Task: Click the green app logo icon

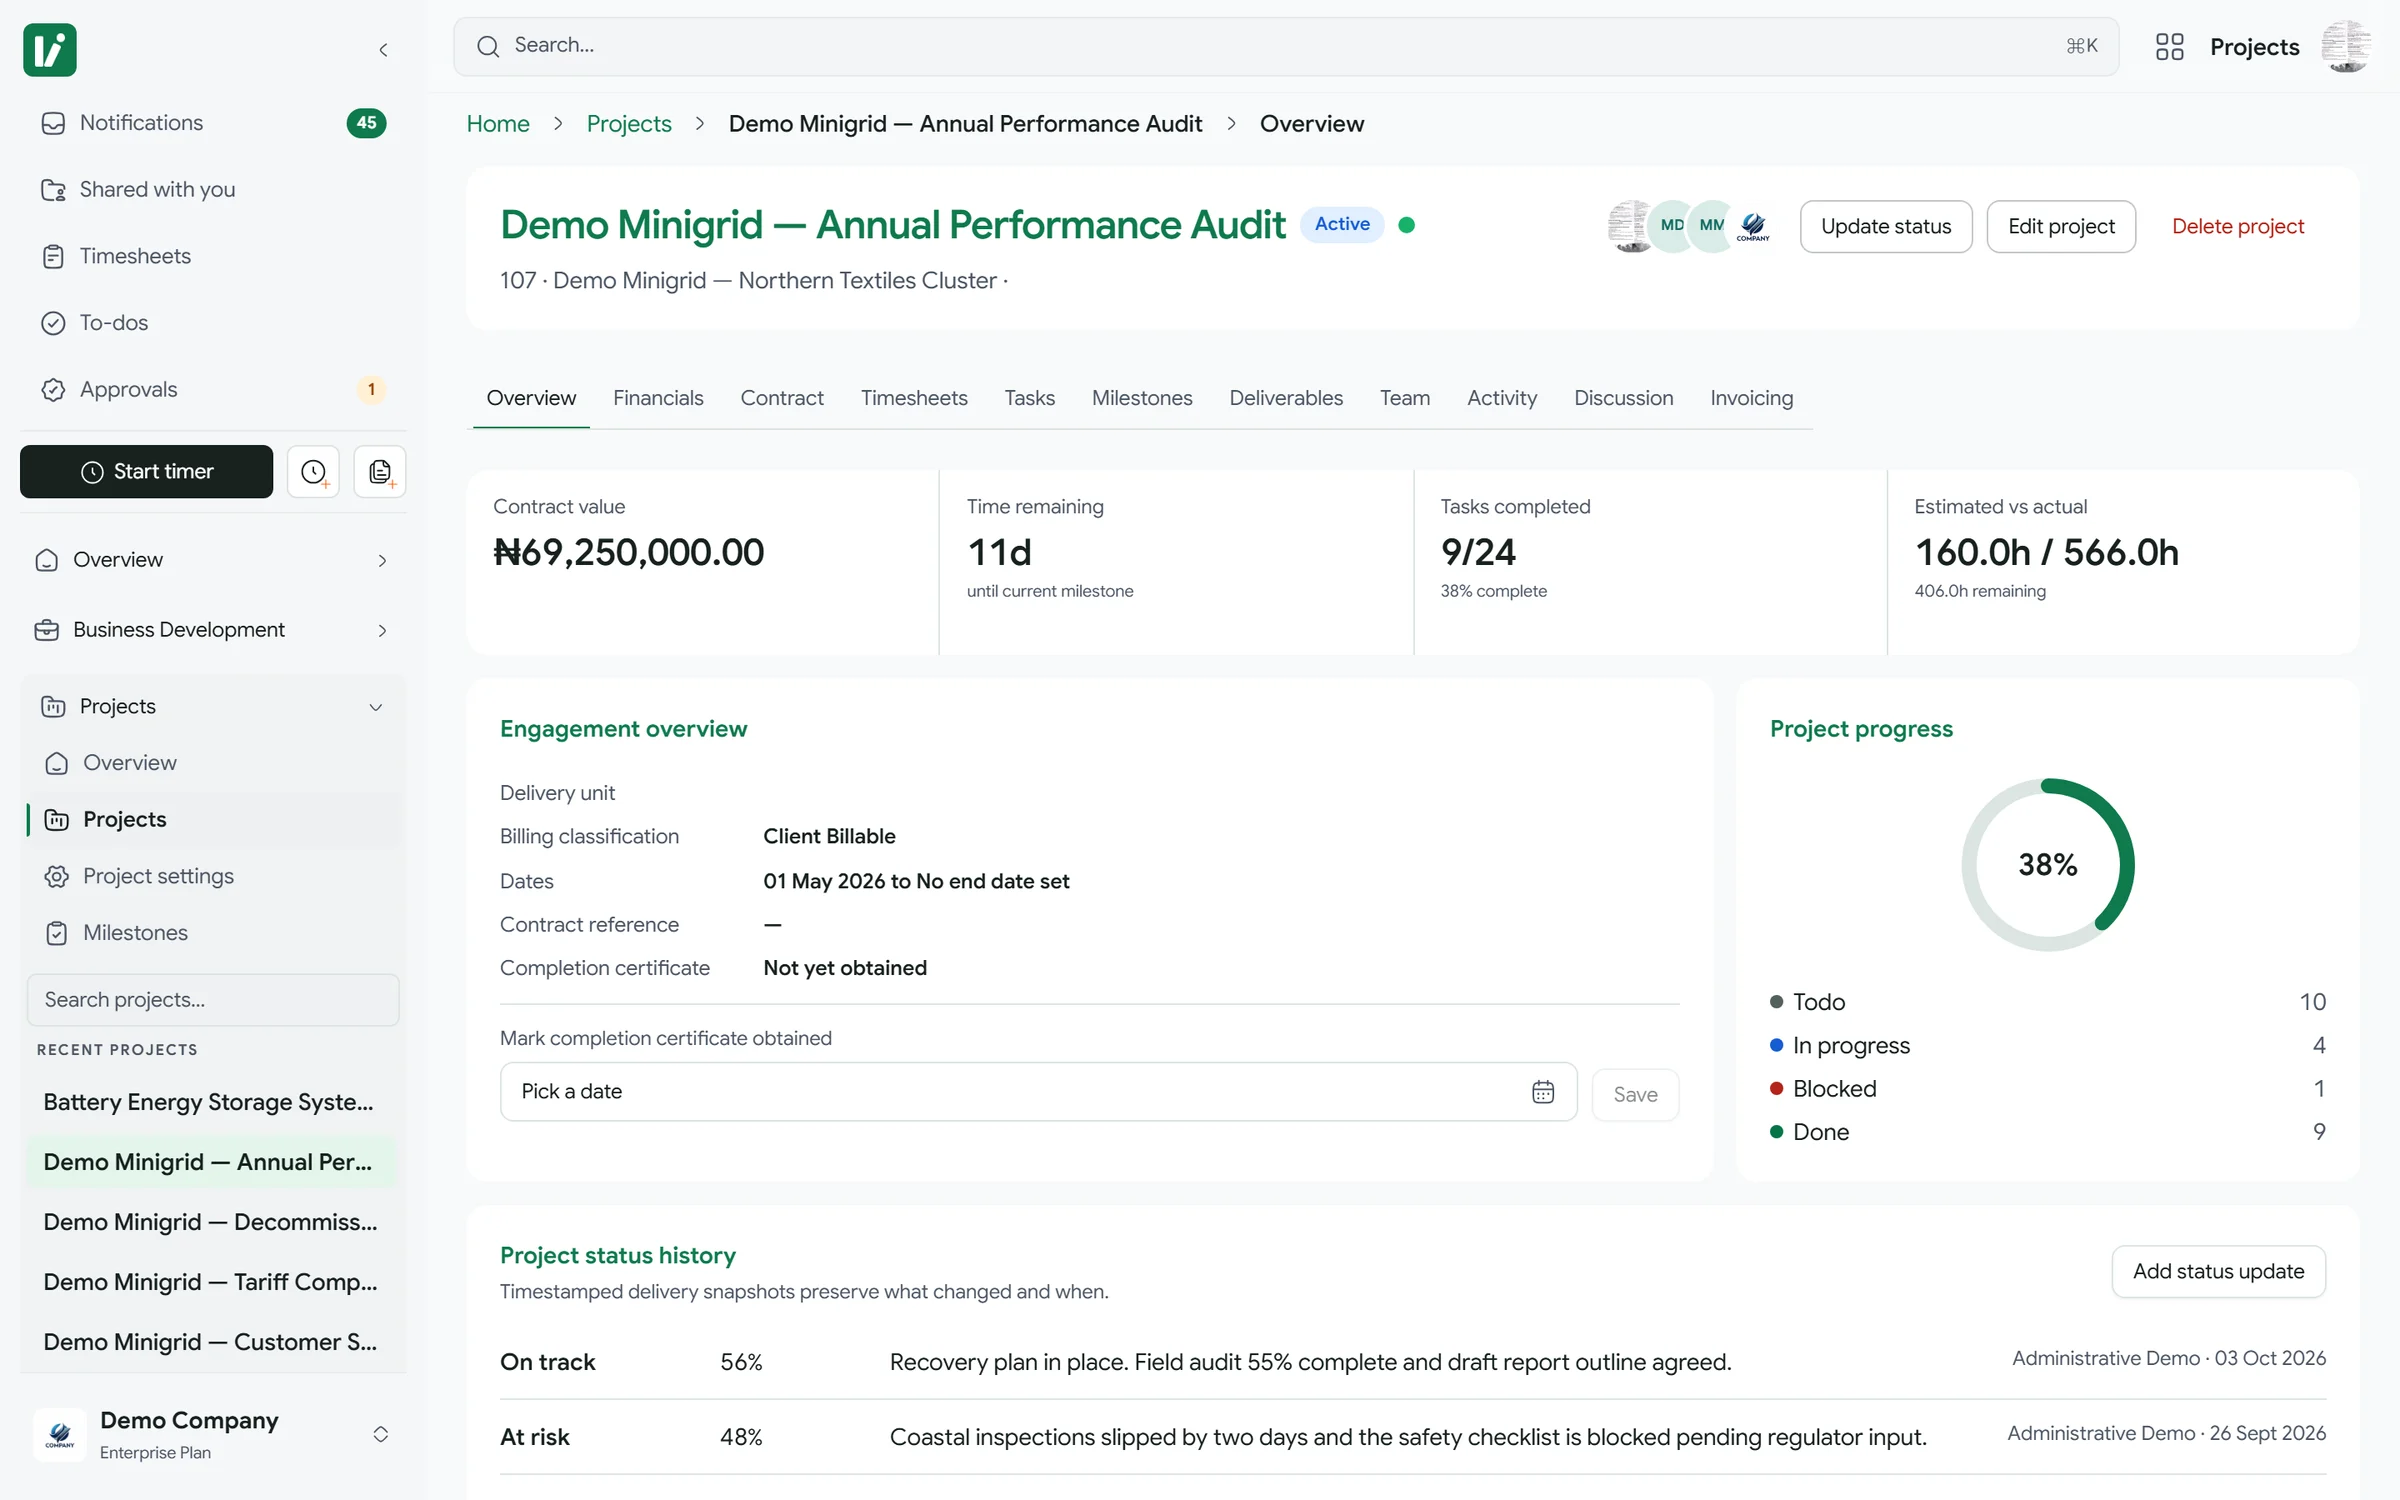Action: point(50,49)
